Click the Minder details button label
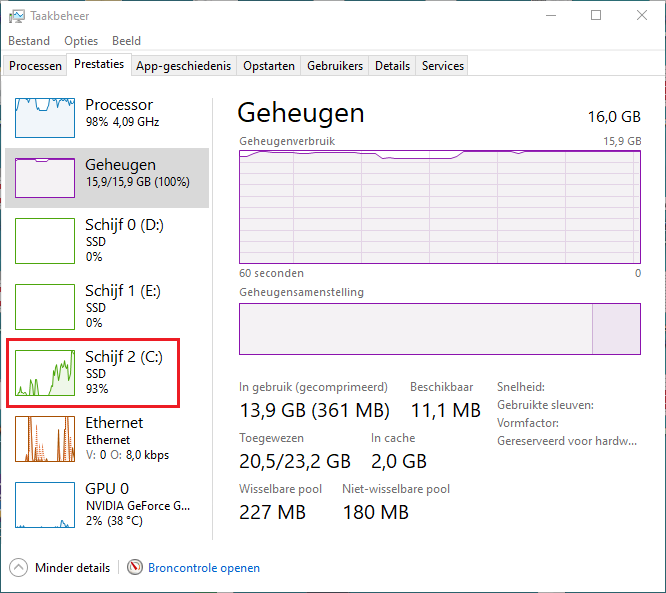 [x=72, y=568]
